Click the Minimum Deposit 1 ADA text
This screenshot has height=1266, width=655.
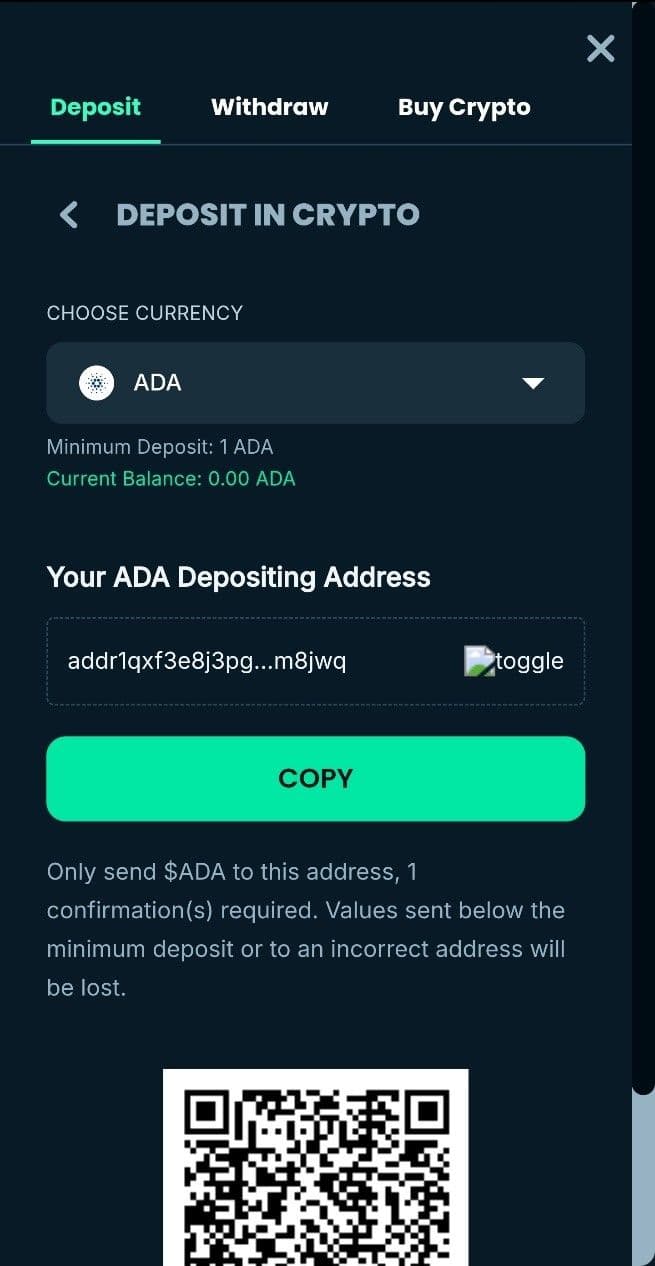(160, 447)
